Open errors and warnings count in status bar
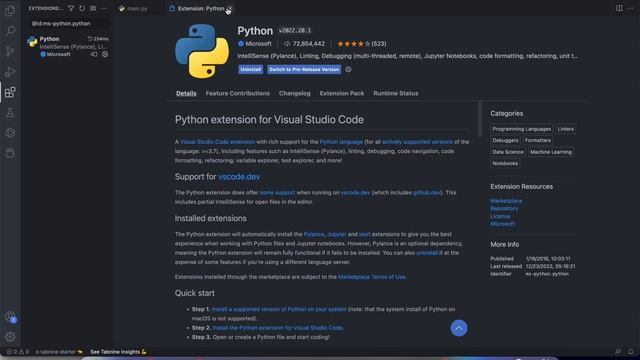Image resolution: width=640 pixels, height=360 pixels. click(x=17, y=351)
